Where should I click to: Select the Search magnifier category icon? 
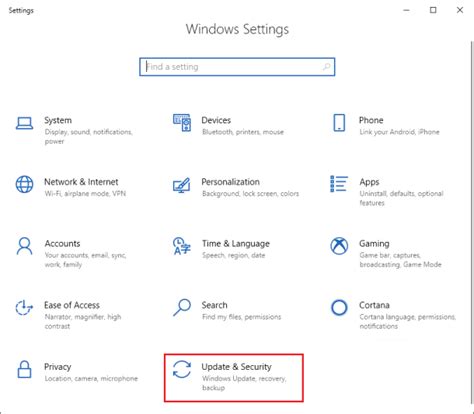coord(182,307)
